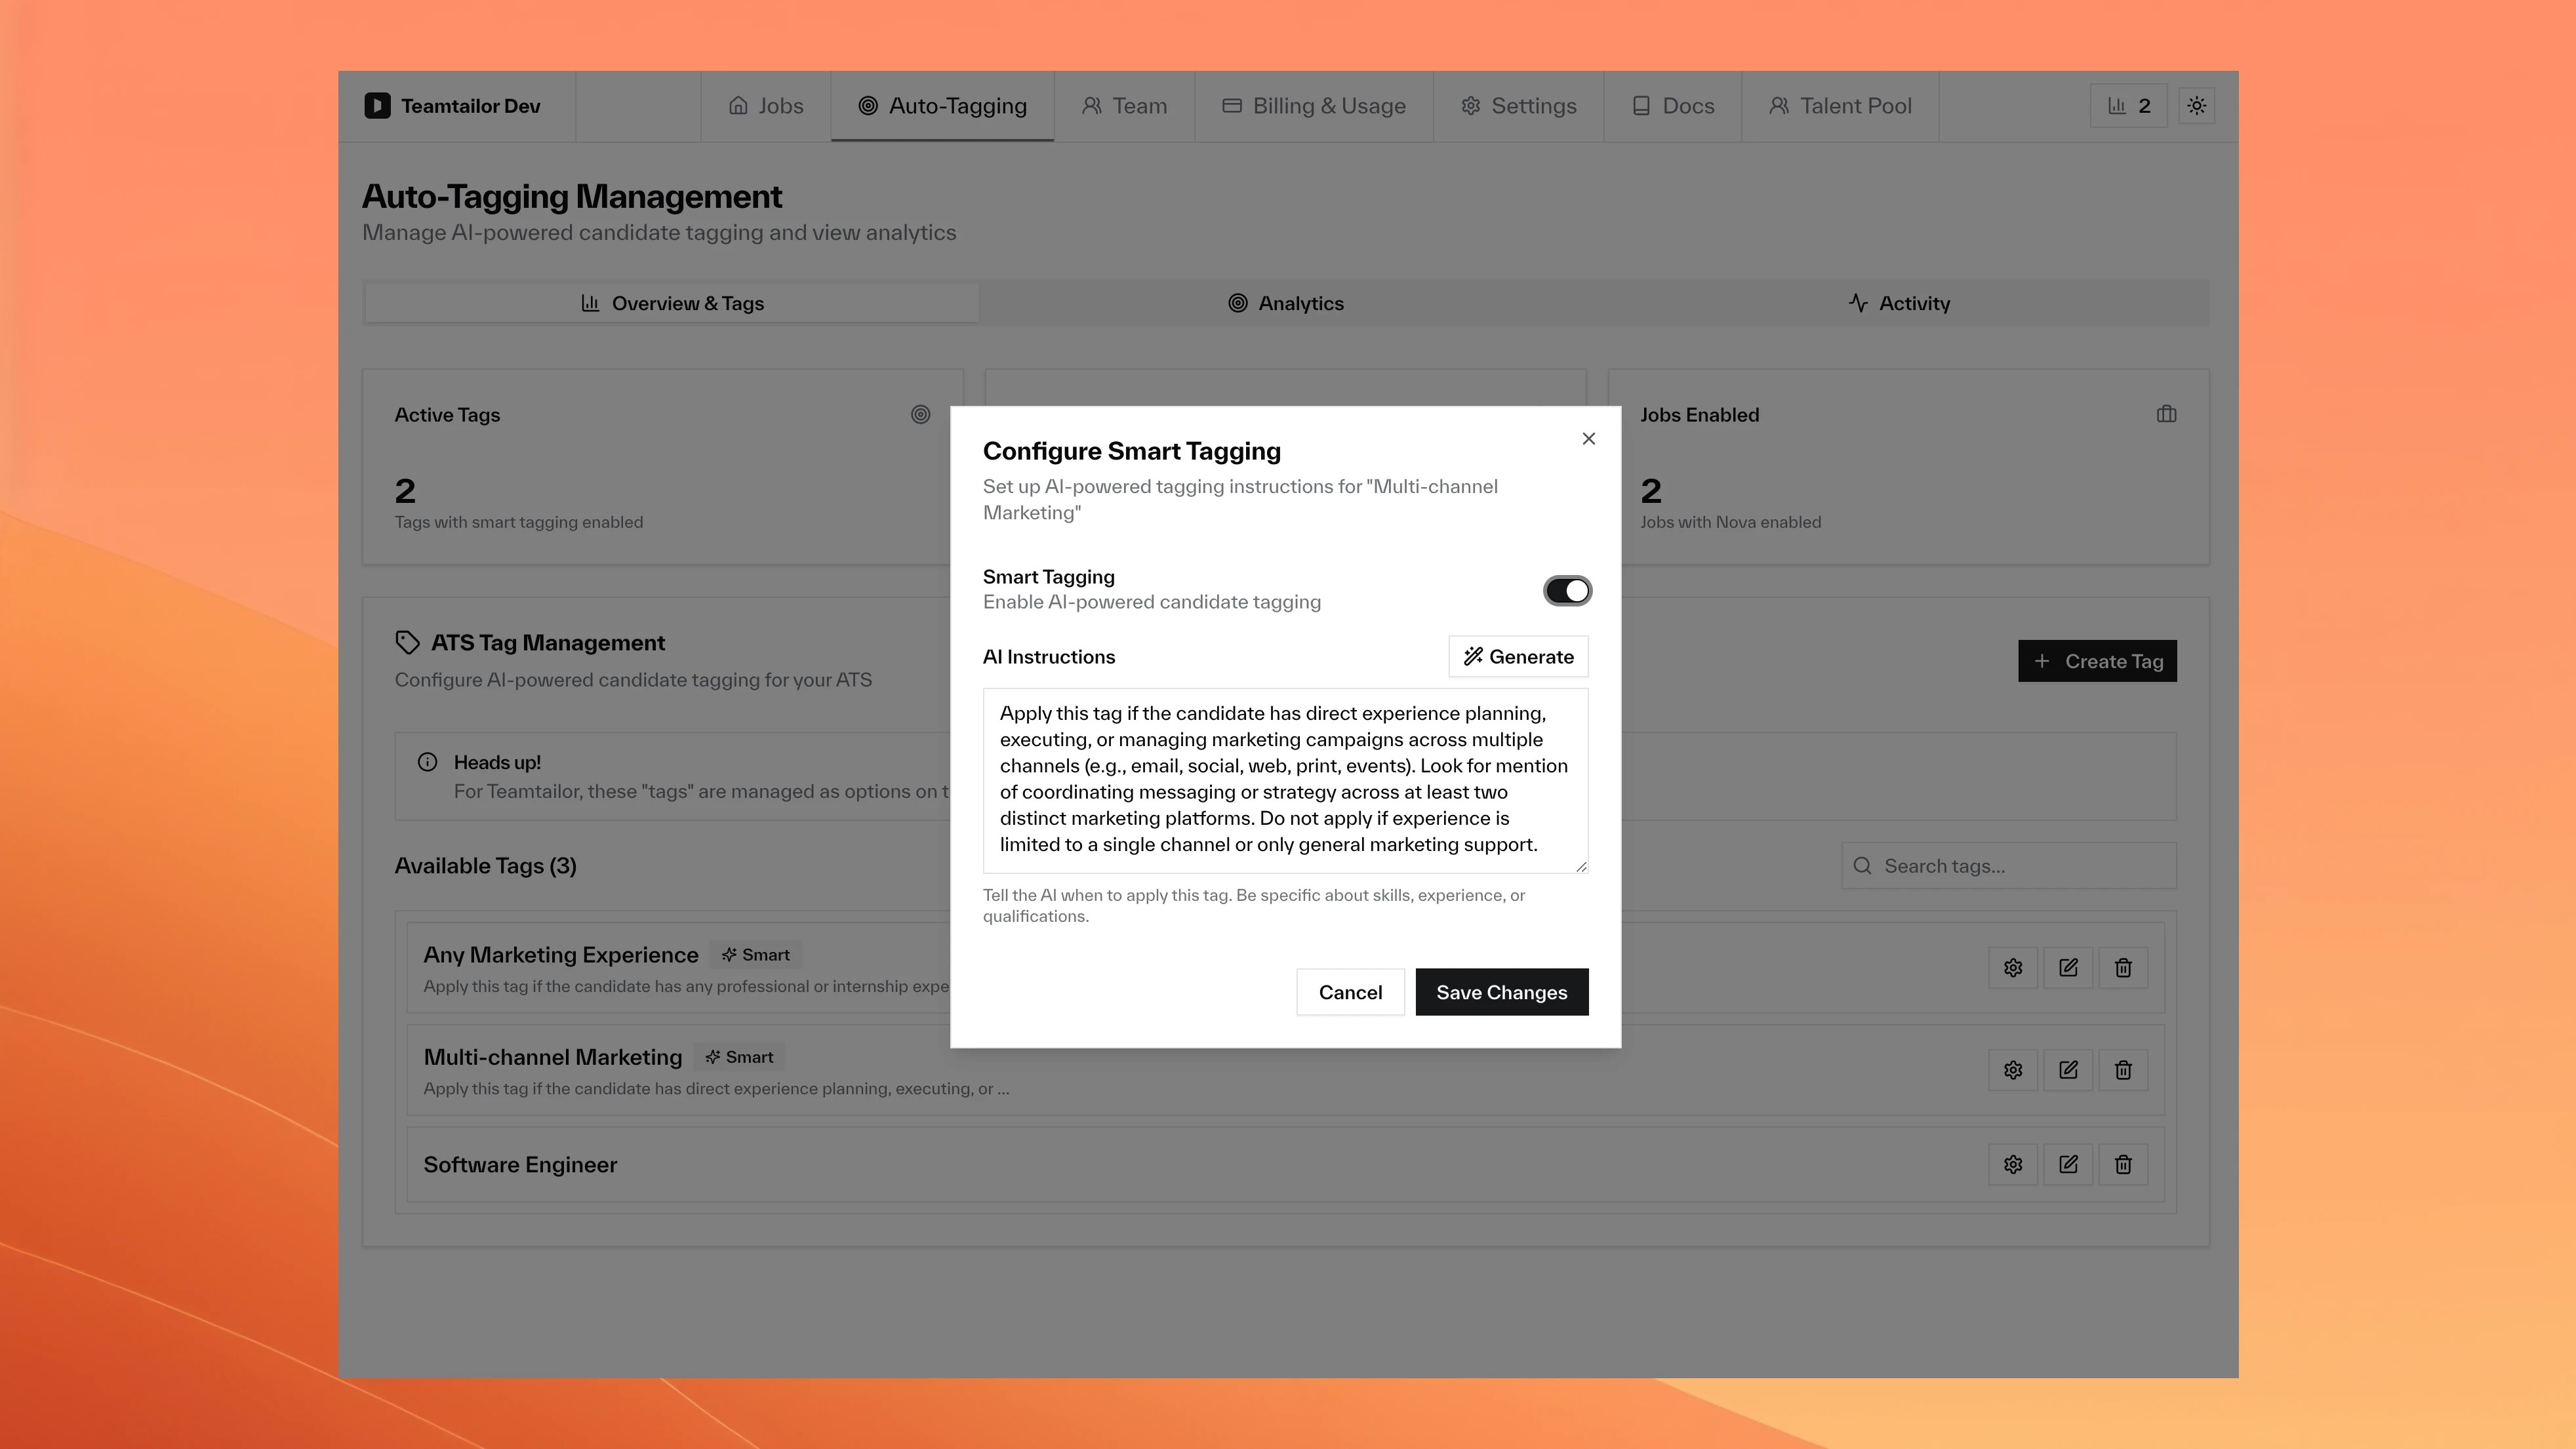The height and width of the screenshot is (1449, 2576).
Task: Save changes in the Smart Tagging dialog
Action: tap(1501, 992)
